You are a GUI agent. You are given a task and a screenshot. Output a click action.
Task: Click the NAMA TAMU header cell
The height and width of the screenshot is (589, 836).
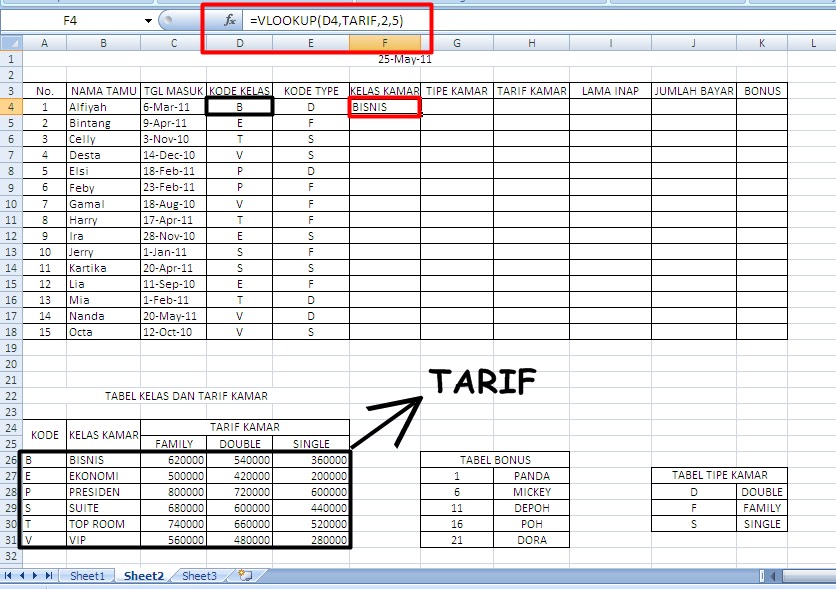[103, 91]
